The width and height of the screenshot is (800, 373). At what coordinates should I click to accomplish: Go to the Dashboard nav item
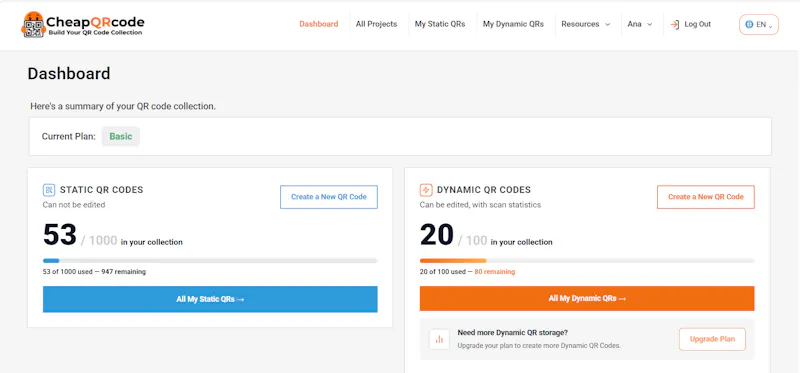tap(318, 24)
